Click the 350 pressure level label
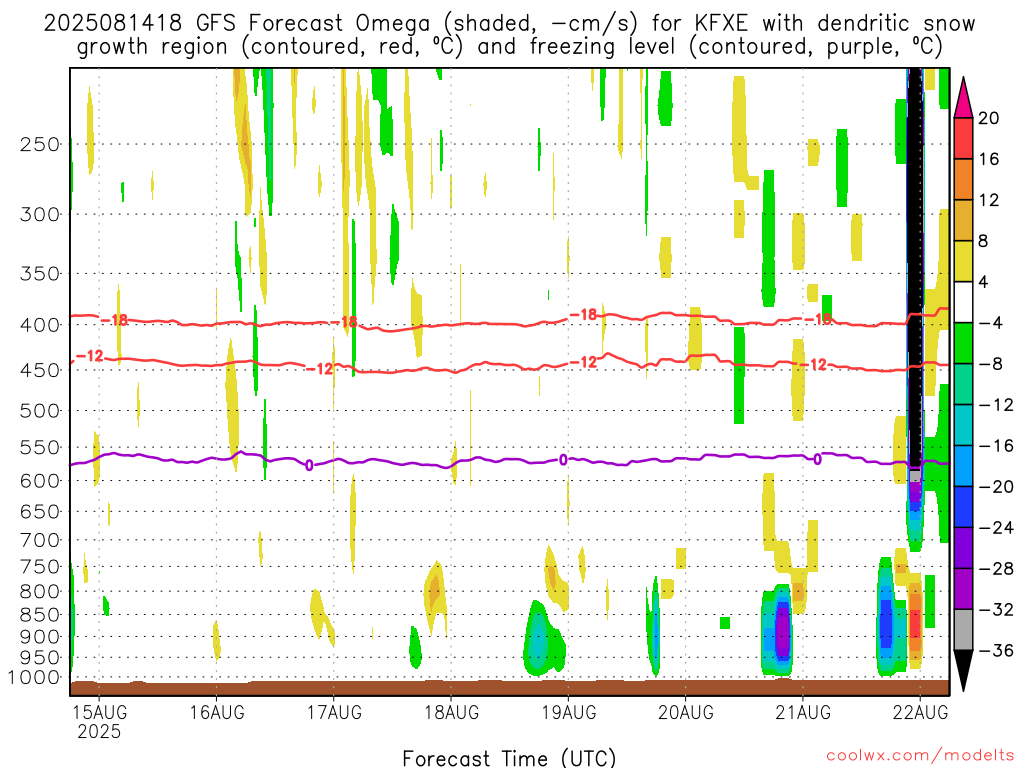 click(x=40, y=274)
